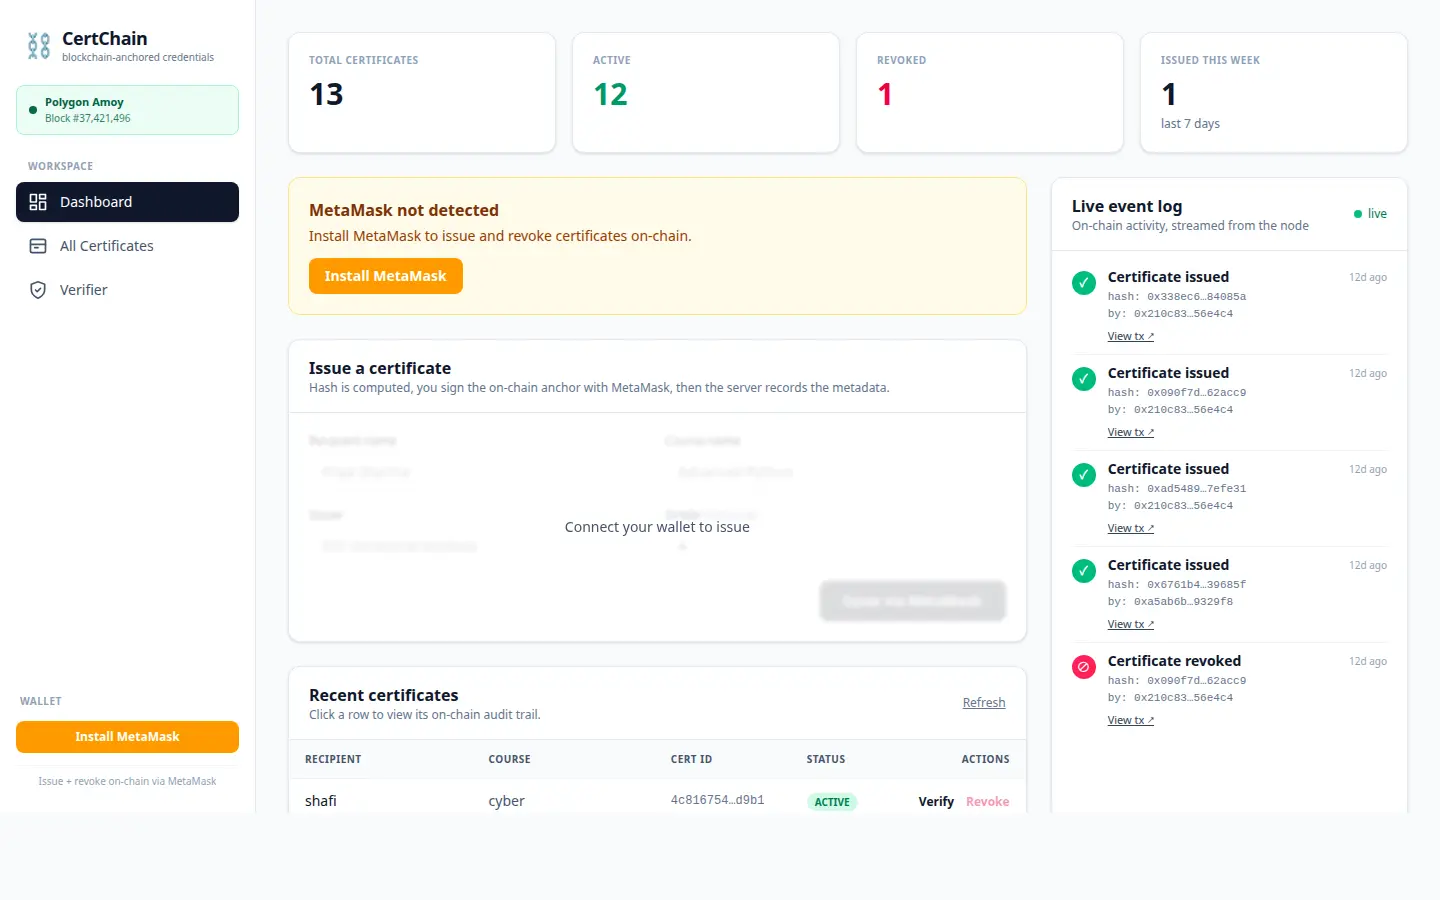
Task: Click the Polygon Amoy network badge
Action: [x=127, y=110]
